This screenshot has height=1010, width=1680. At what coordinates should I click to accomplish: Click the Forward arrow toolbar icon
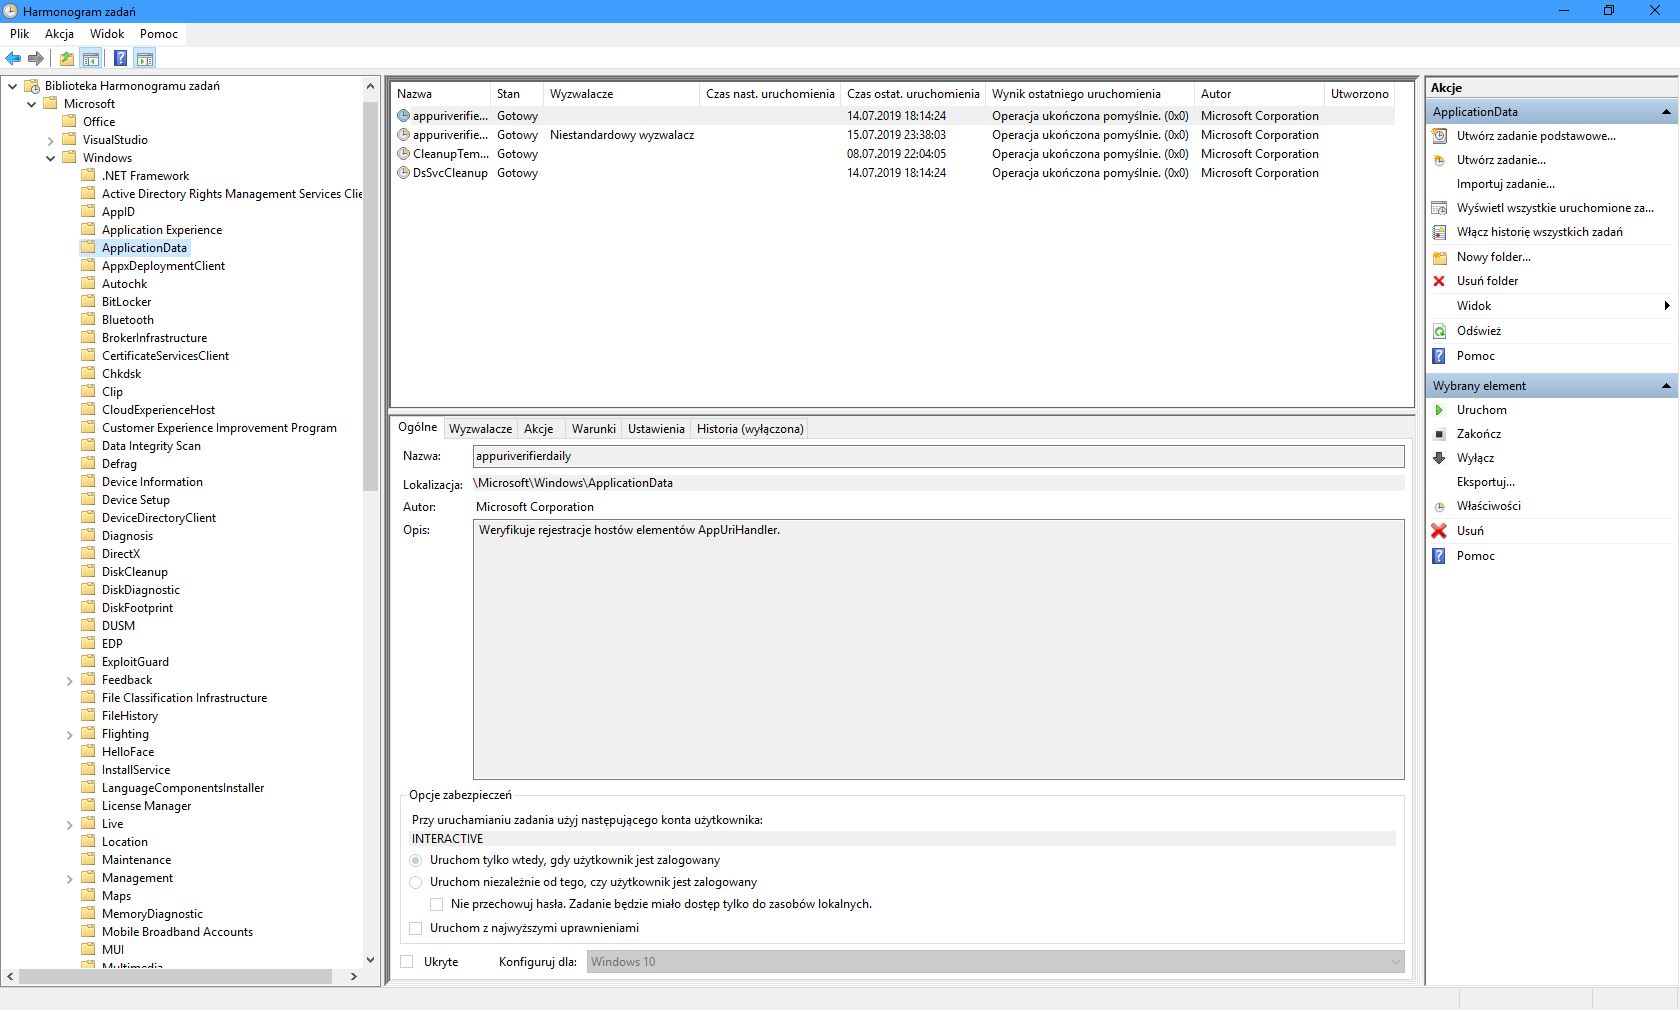point(36,59)
